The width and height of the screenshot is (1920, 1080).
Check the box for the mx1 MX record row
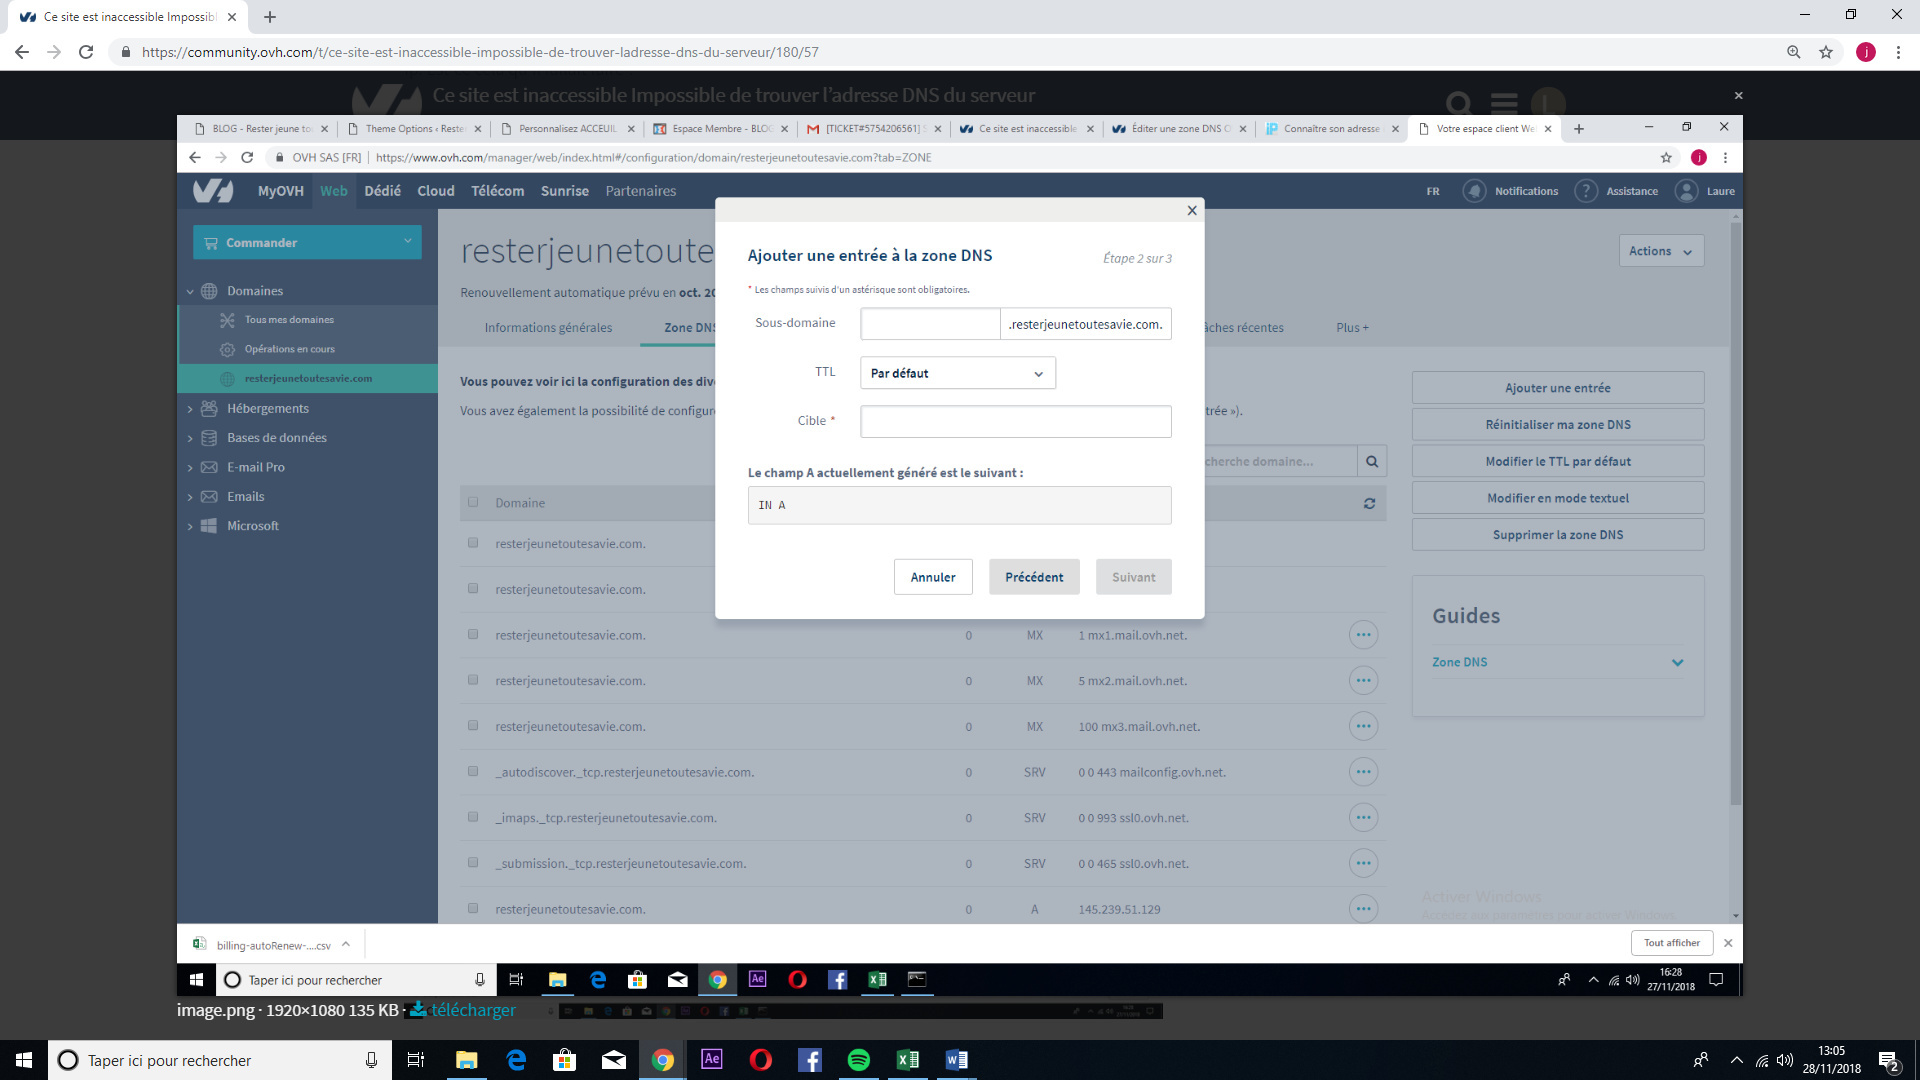pos(473,635)
